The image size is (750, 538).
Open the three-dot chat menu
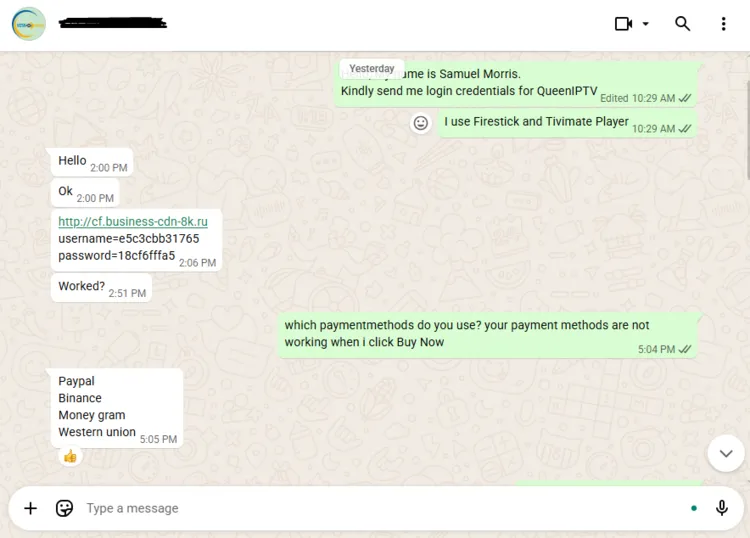tap(723, 23)
